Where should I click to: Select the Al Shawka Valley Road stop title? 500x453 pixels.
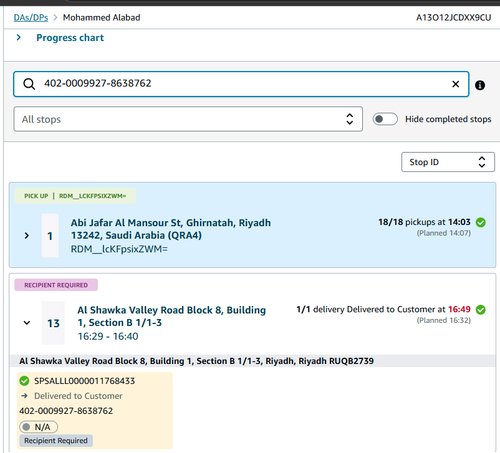coord(172,316)
